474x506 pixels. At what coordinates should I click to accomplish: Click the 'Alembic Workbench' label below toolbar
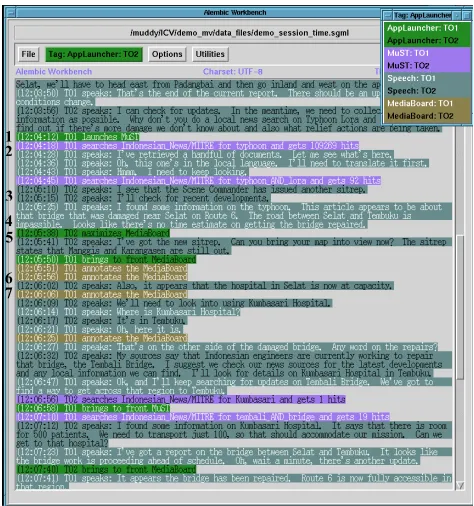tap(54, 72)
